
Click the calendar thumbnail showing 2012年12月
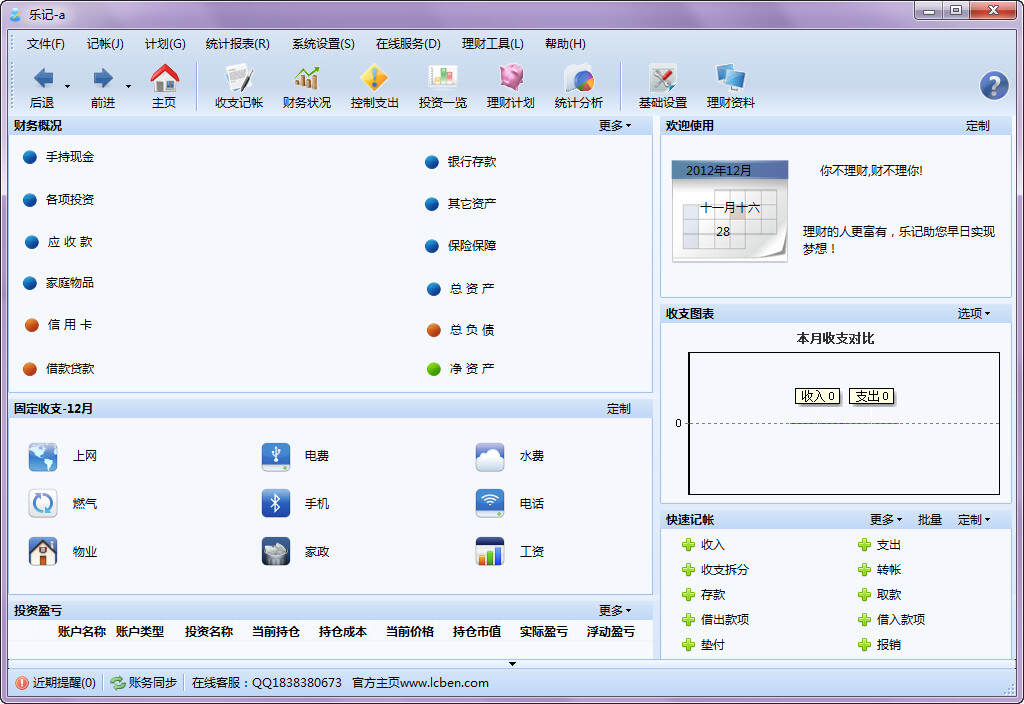(729, 211)
